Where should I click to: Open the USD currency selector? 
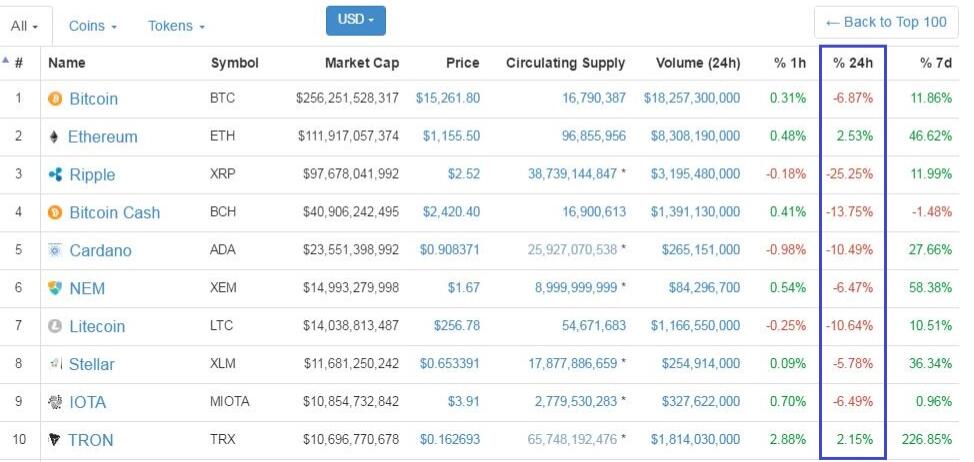[x=355, y=20]
